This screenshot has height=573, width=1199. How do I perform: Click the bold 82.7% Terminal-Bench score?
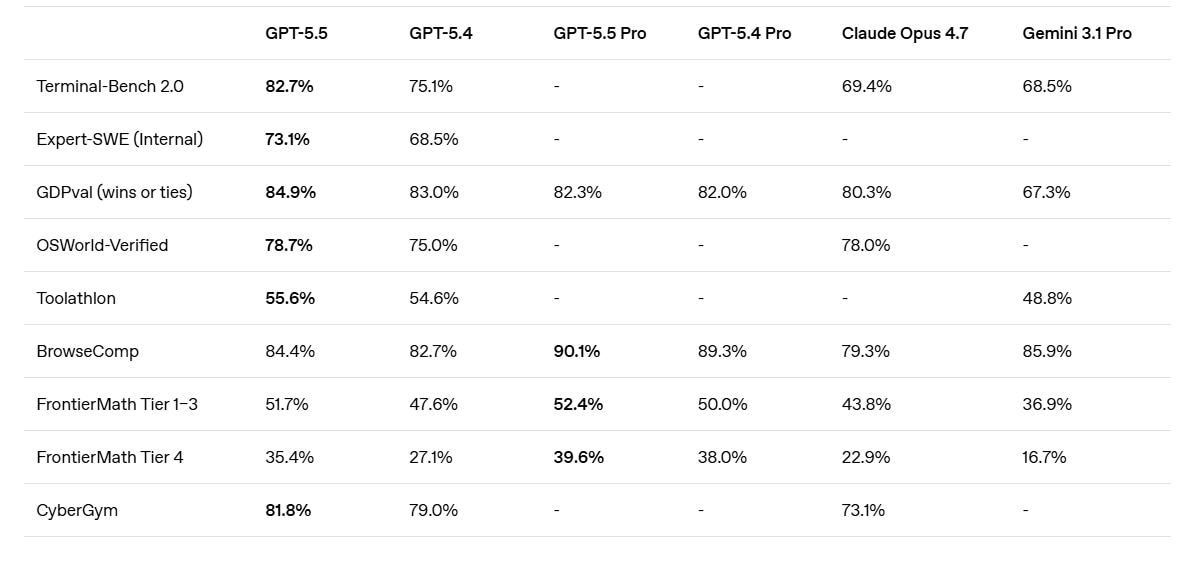click(289, 86)
